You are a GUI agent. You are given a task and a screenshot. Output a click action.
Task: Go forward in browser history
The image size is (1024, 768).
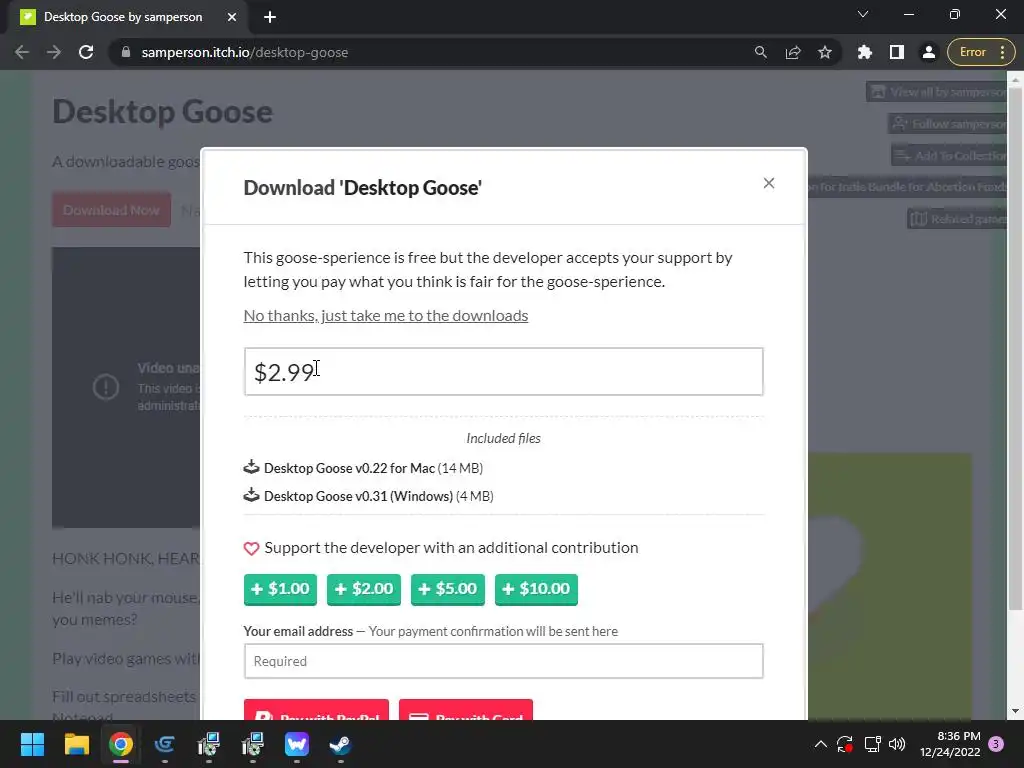pos(54,52)
